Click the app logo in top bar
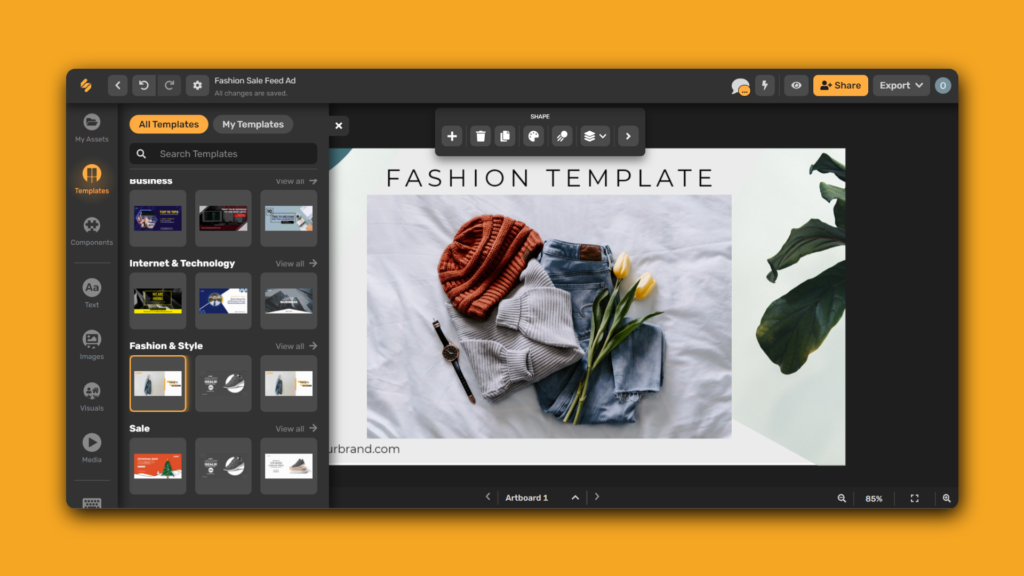The height and width of the screenshot is (576, 1024). [86, 86]
